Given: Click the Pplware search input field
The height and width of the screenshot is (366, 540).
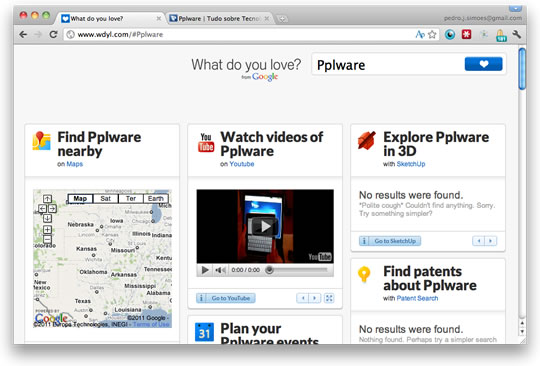Looking at the screenshot, I should (x=387, y=64).
